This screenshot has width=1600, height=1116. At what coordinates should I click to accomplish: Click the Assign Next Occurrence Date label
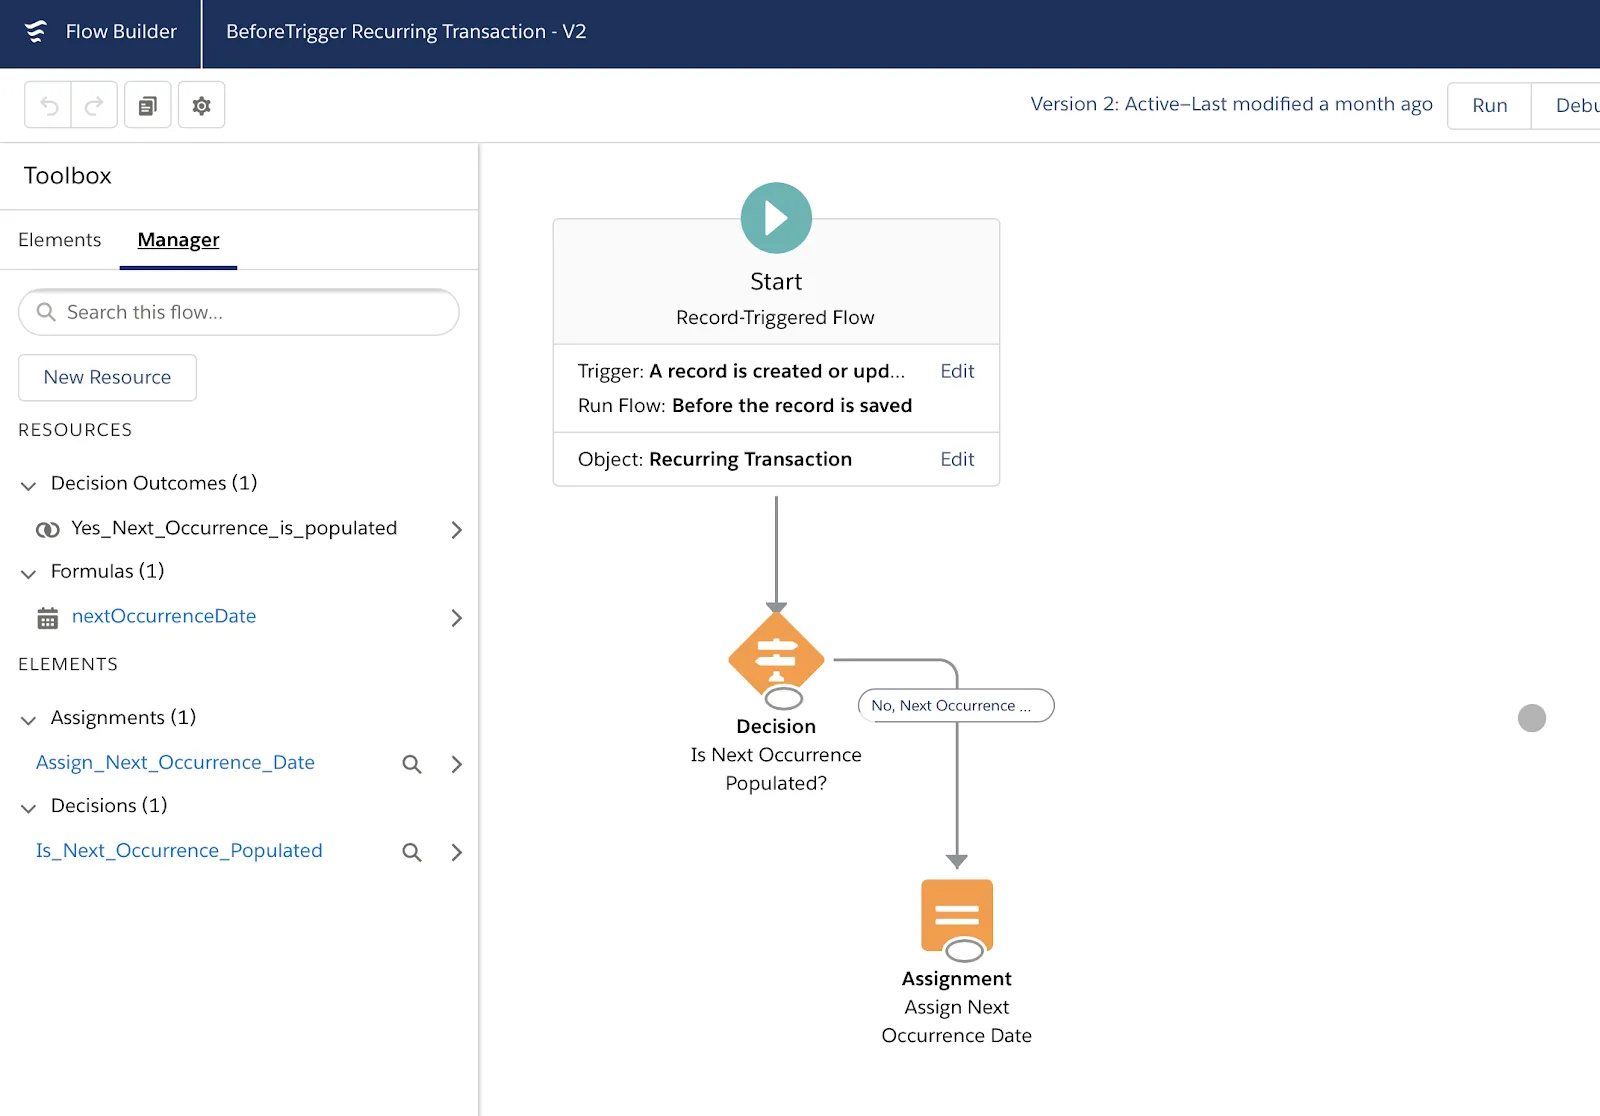[x=957, y=1021]
